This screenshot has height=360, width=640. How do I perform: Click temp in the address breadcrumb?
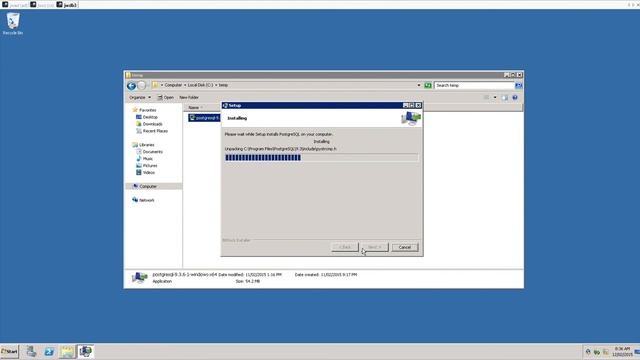223,85
